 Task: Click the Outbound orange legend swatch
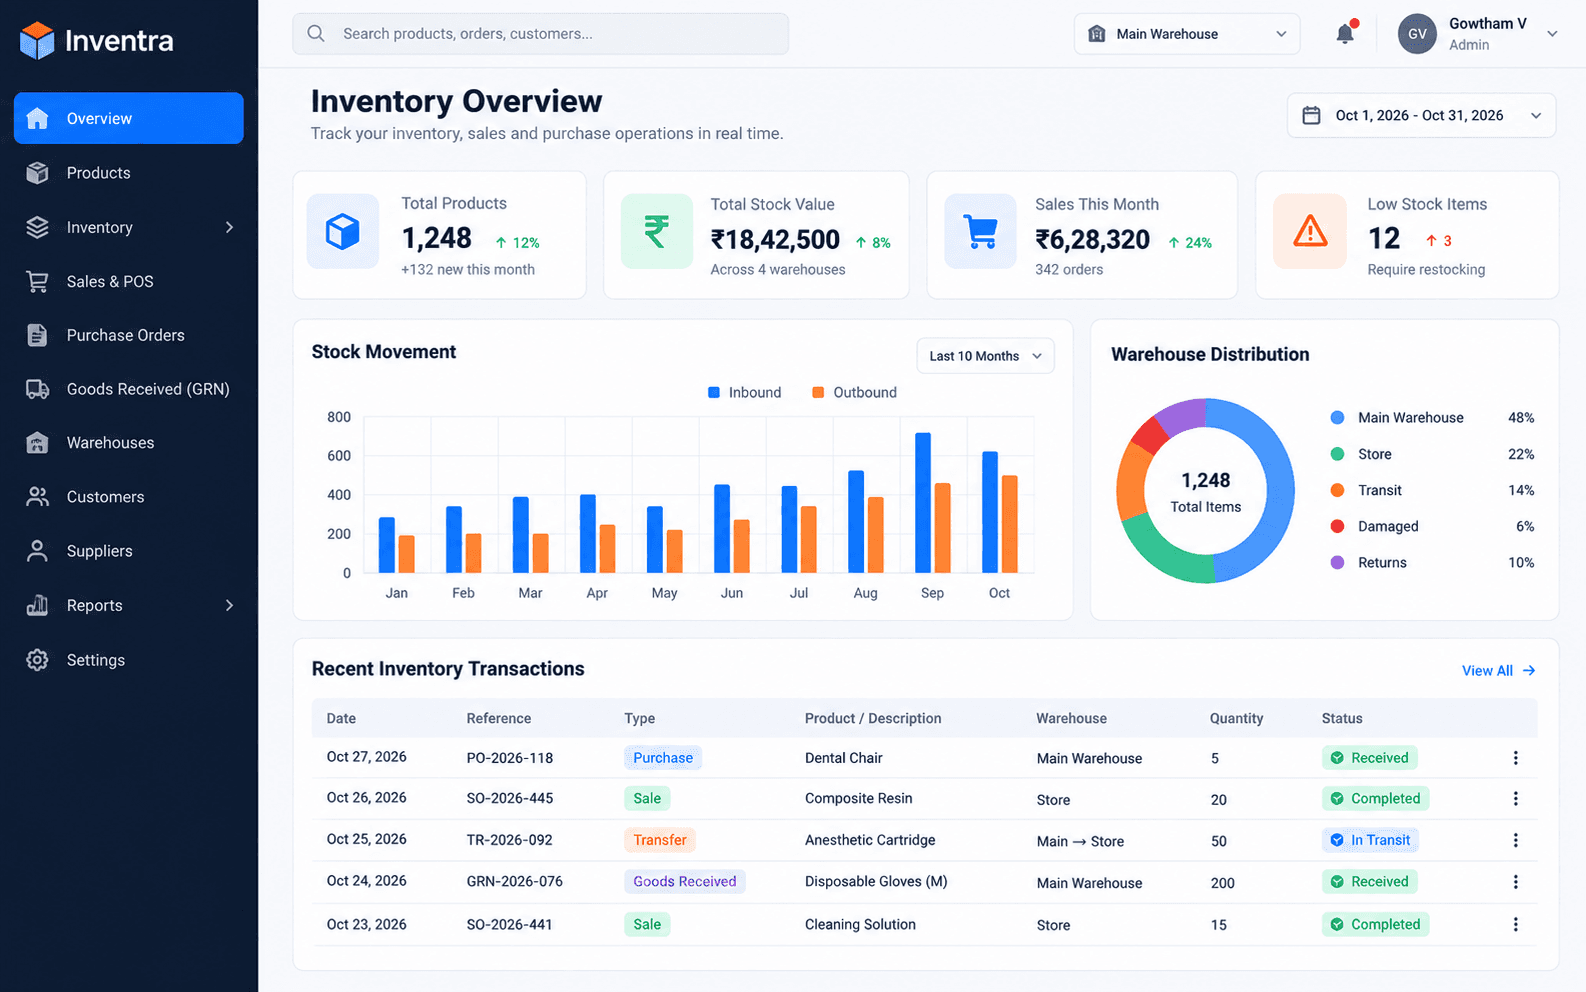[x=818, y=392]
